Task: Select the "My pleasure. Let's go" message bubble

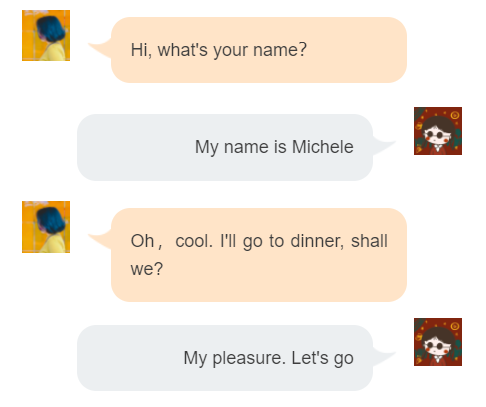Action: coord(225,358)
